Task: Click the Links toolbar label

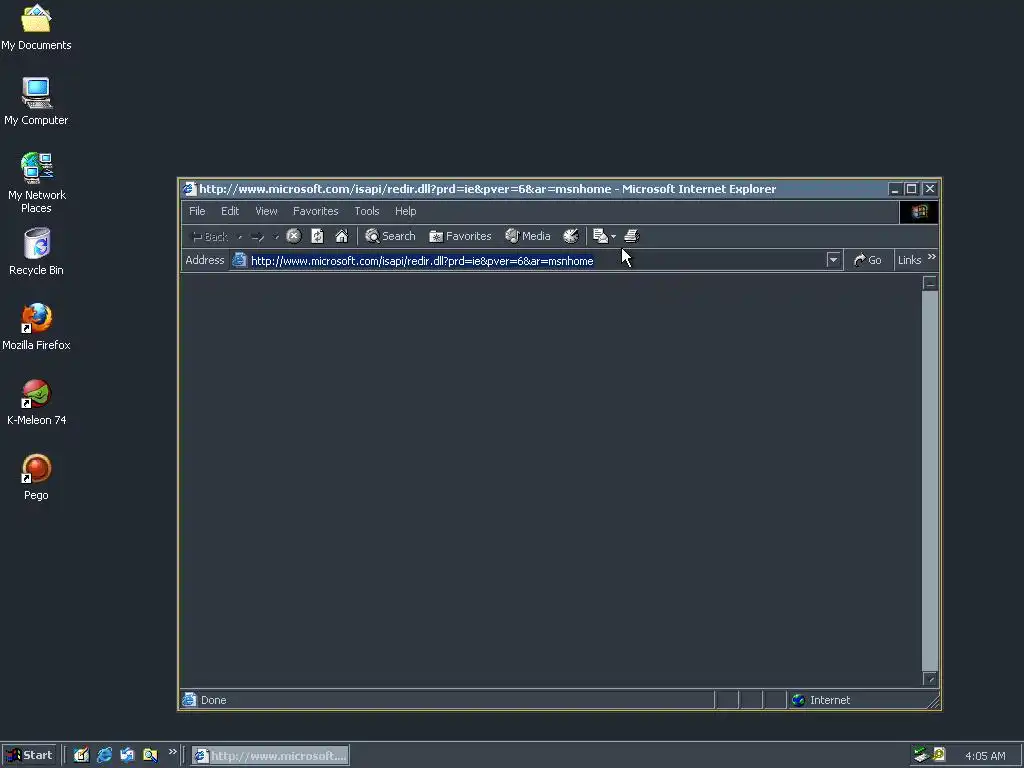Action: tap(909, 260)
